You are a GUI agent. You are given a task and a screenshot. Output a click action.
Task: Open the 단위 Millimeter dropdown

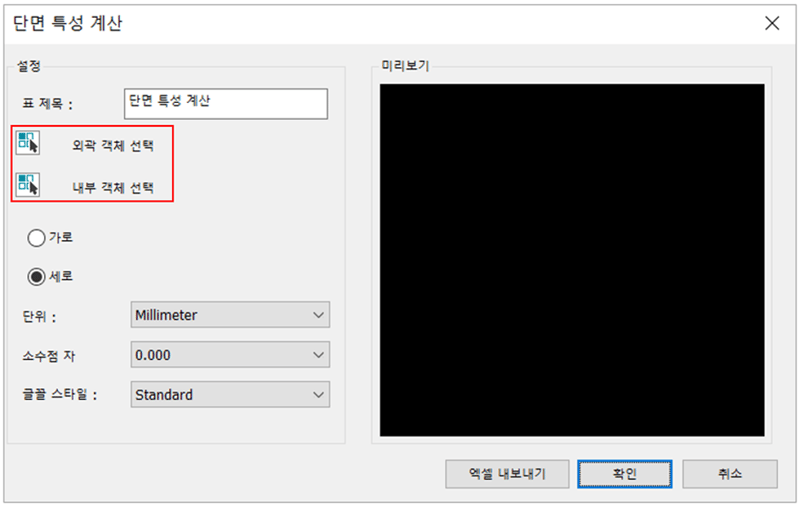click(x=230, y=315)
